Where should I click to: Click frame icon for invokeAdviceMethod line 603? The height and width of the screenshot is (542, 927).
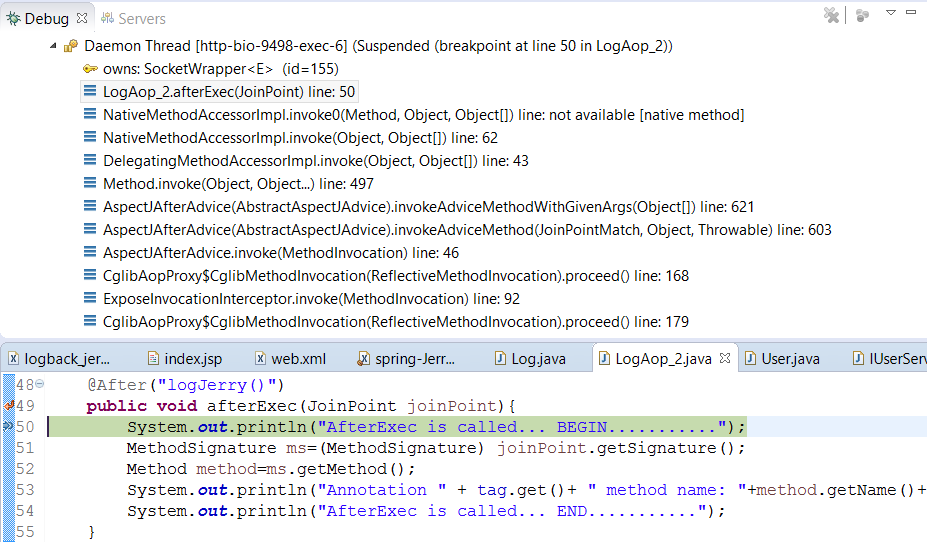(90, 229)
